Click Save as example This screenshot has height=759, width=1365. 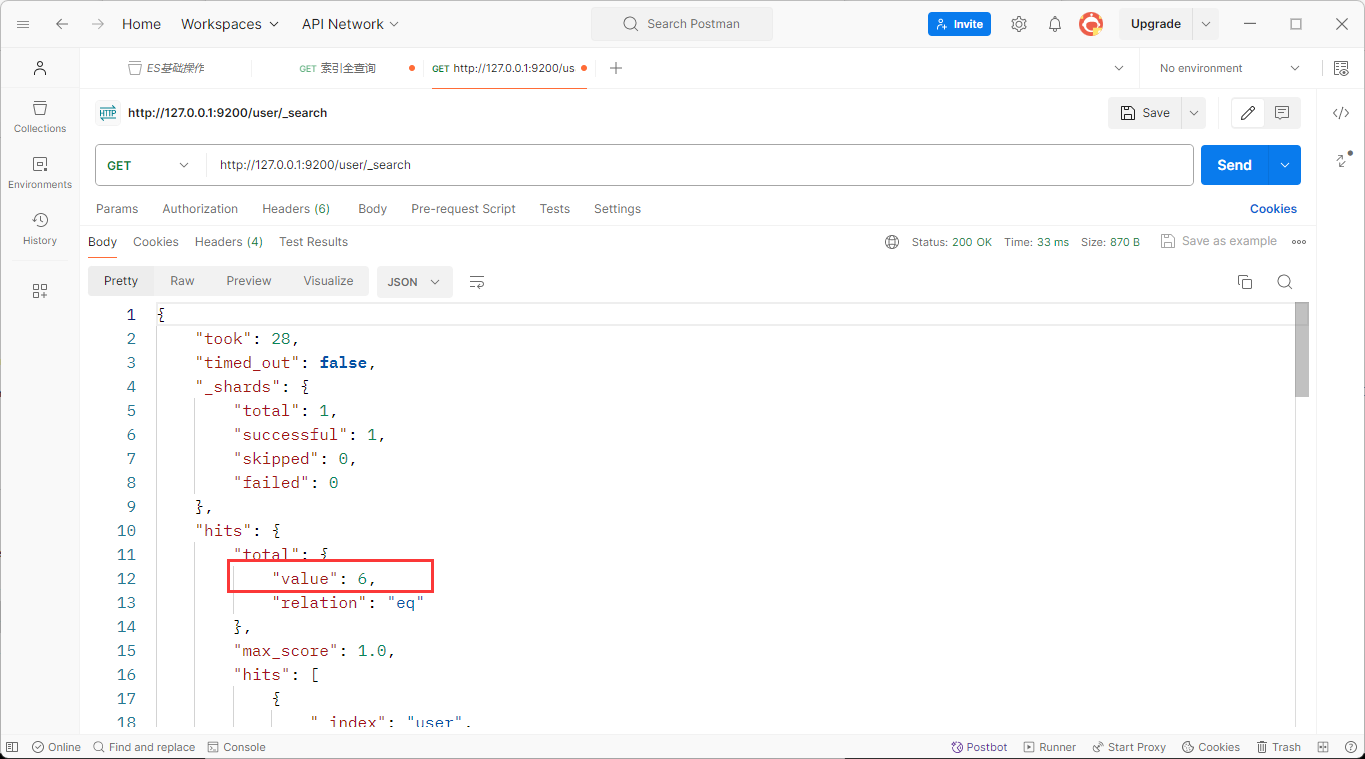pyautogui.click(x=1219, y=241)
